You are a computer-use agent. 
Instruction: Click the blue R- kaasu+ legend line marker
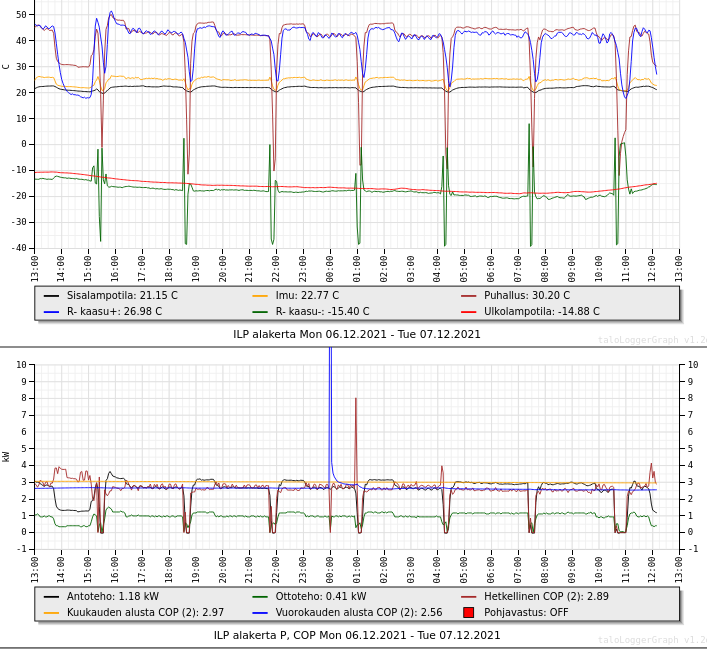(x=51, y=312)
